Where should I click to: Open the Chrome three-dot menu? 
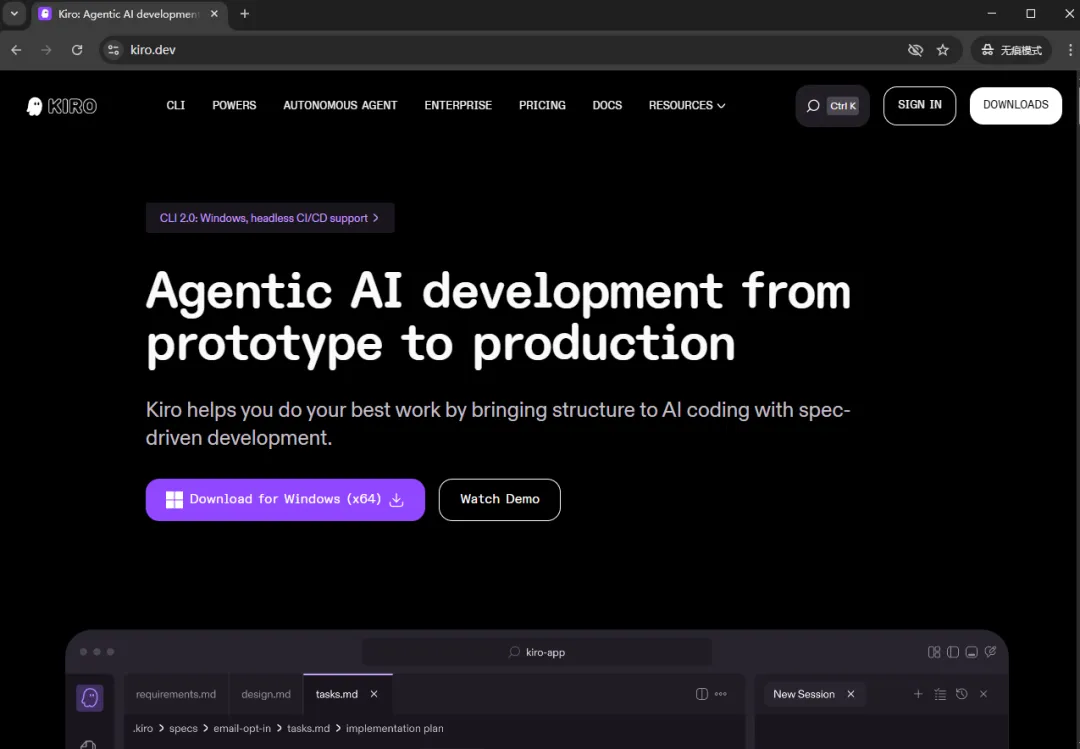tap(1070, 50)
